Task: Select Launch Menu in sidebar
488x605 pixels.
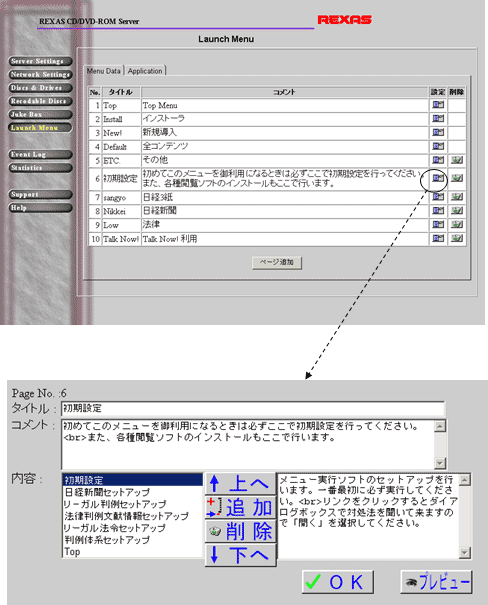Action: (40, 128)
